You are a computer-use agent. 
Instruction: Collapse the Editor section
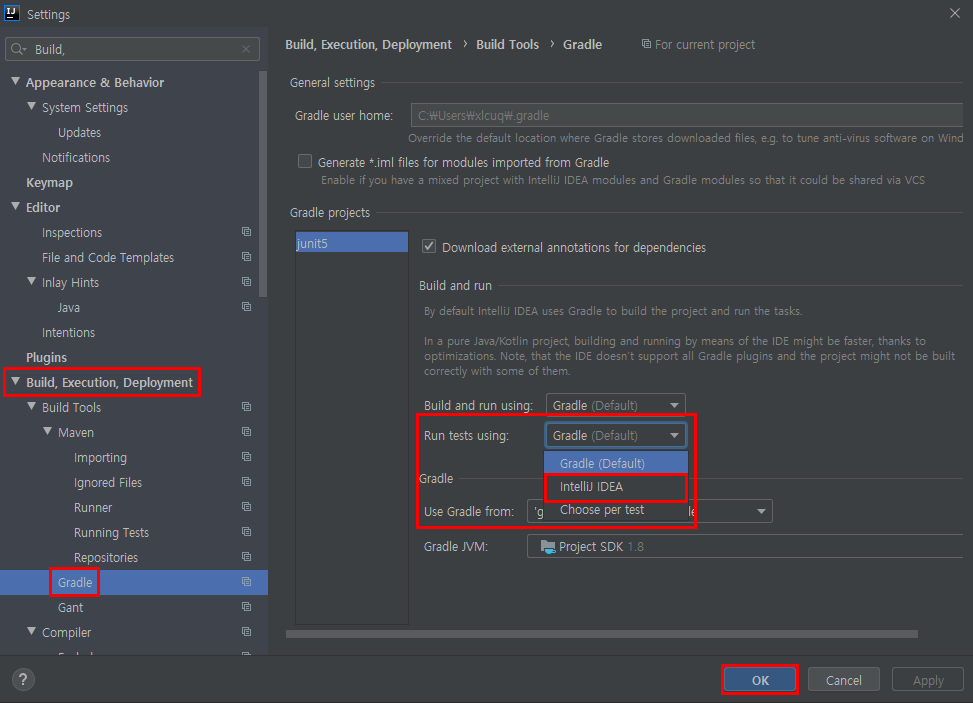(16, 206)
